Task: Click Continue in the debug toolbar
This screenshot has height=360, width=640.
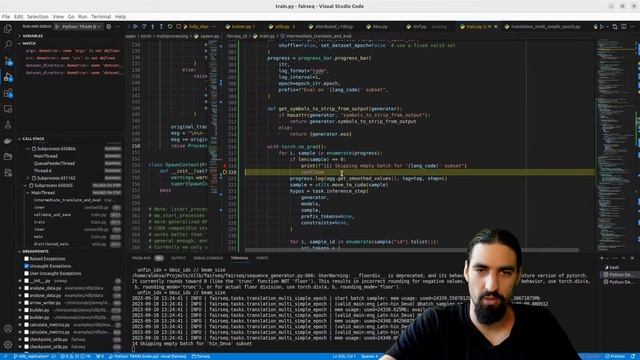Action: (135, 27)
